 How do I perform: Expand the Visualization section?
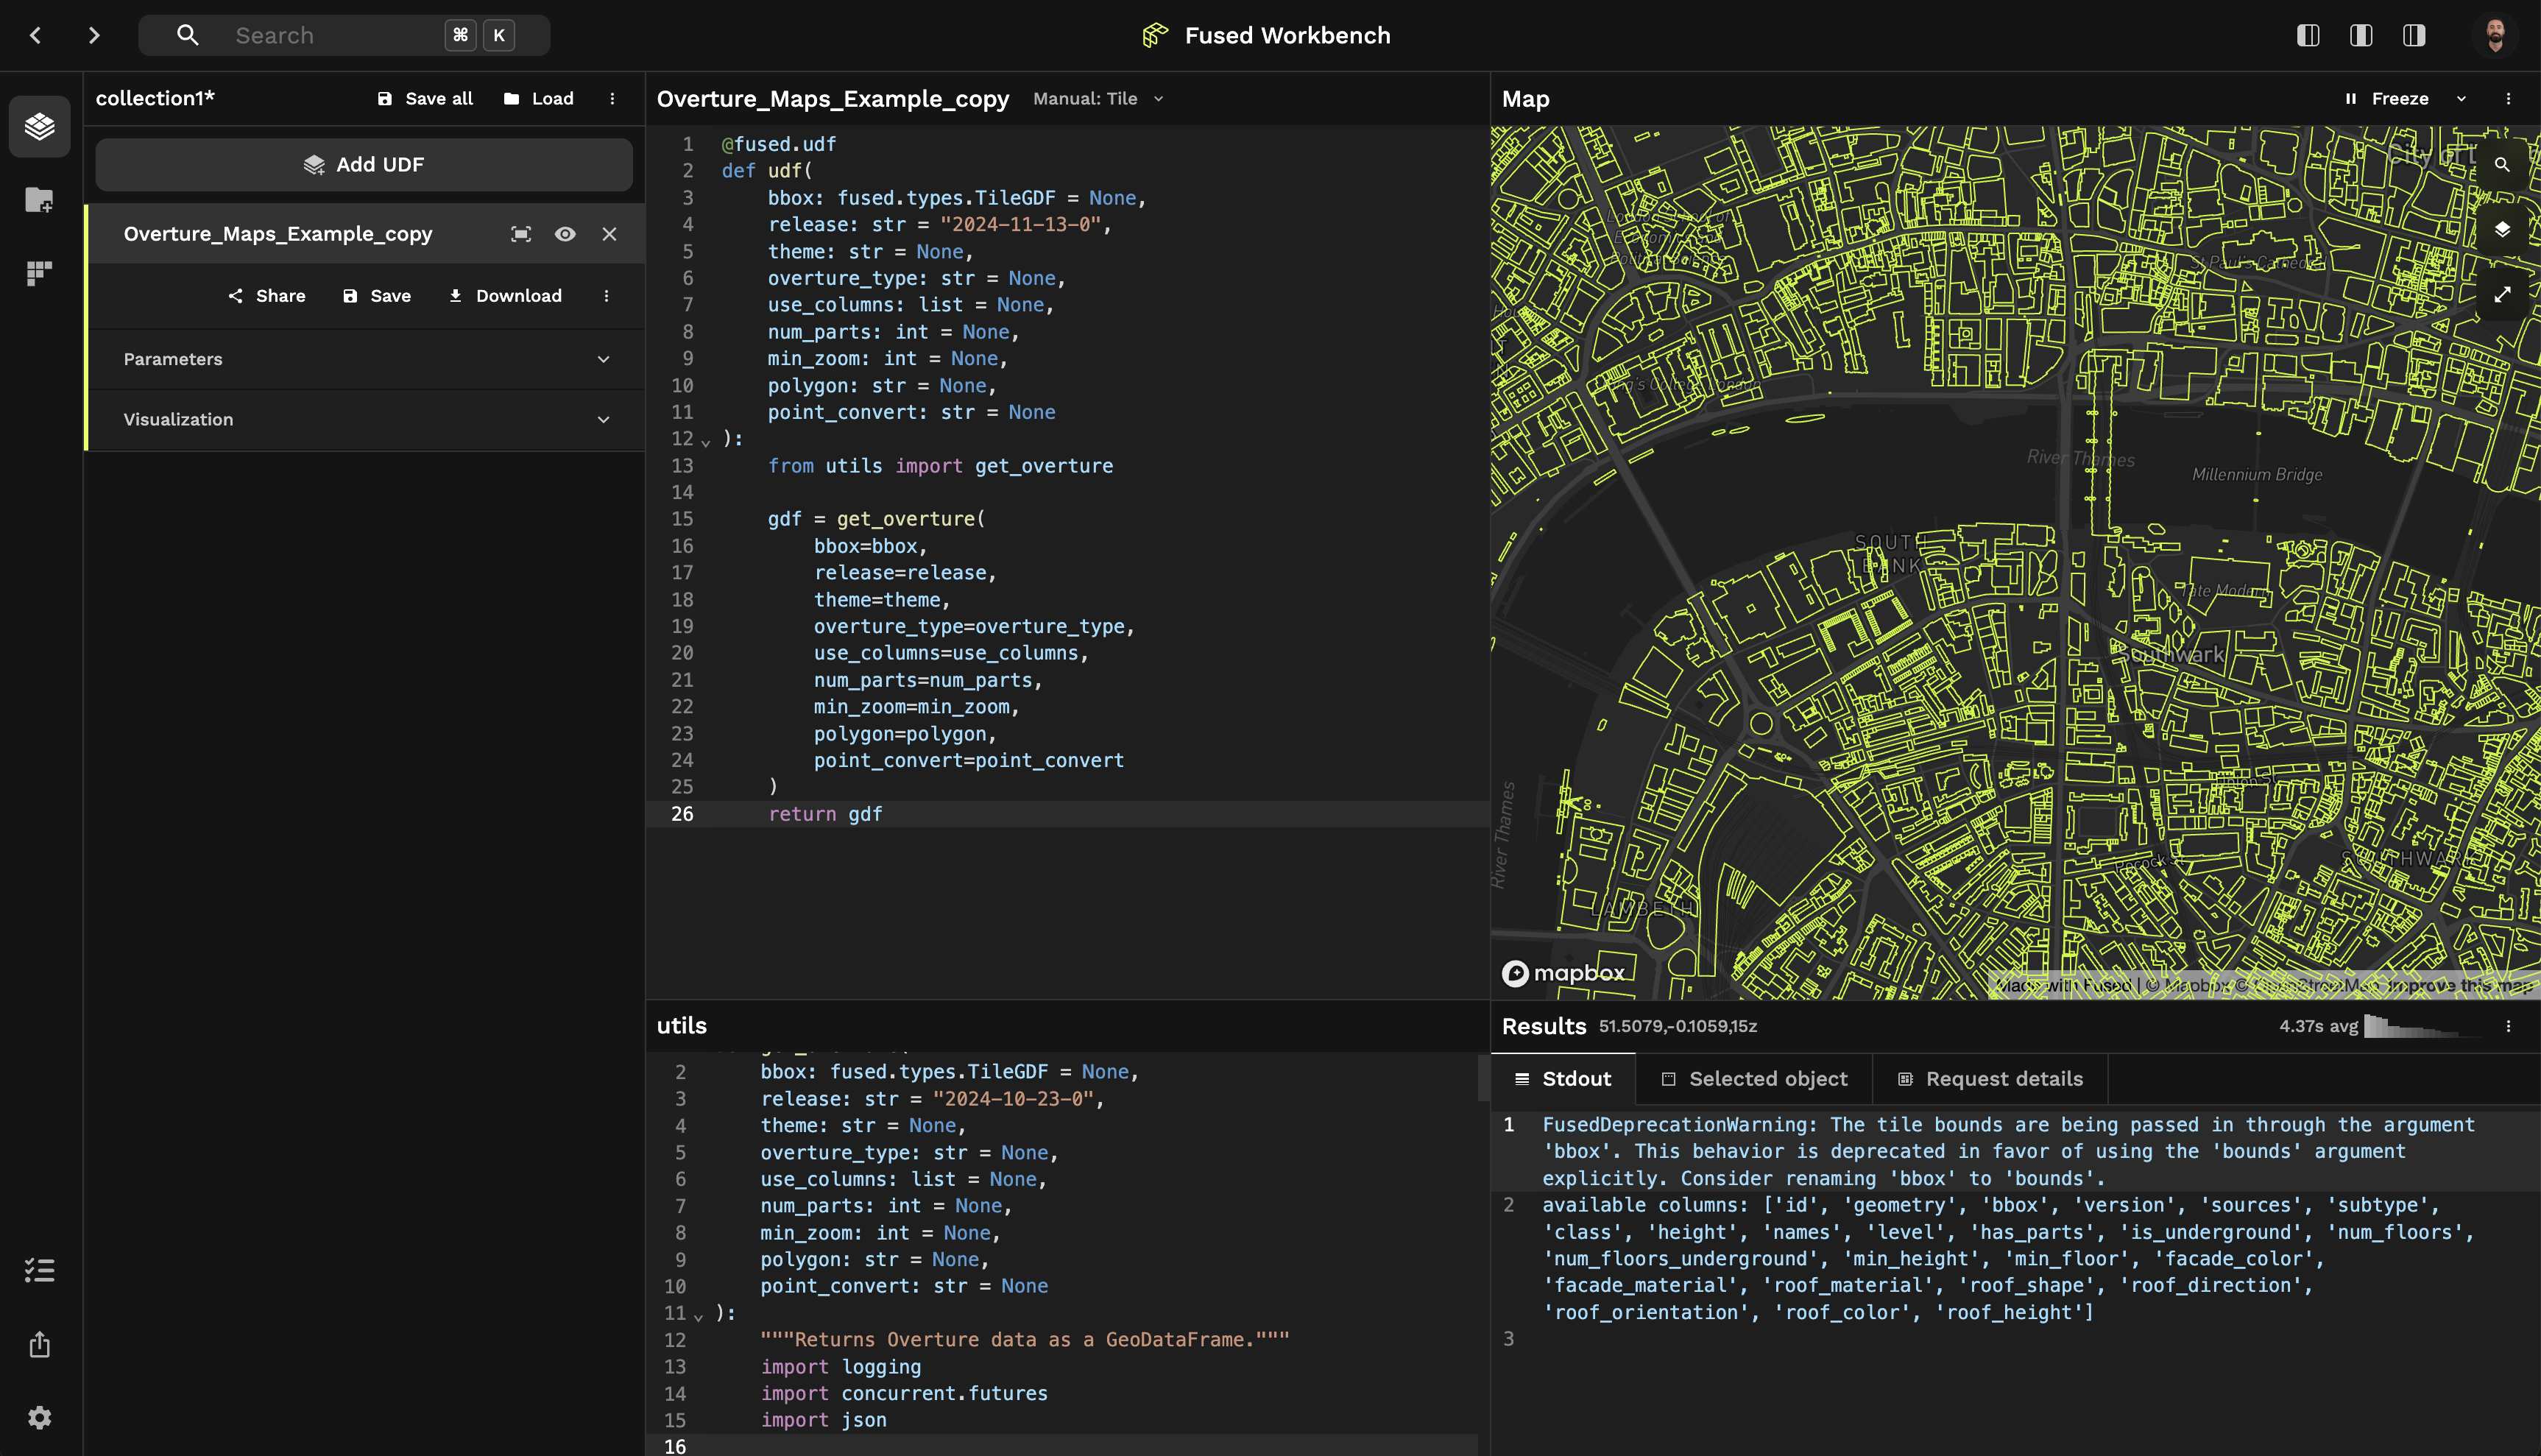[366, 419]
